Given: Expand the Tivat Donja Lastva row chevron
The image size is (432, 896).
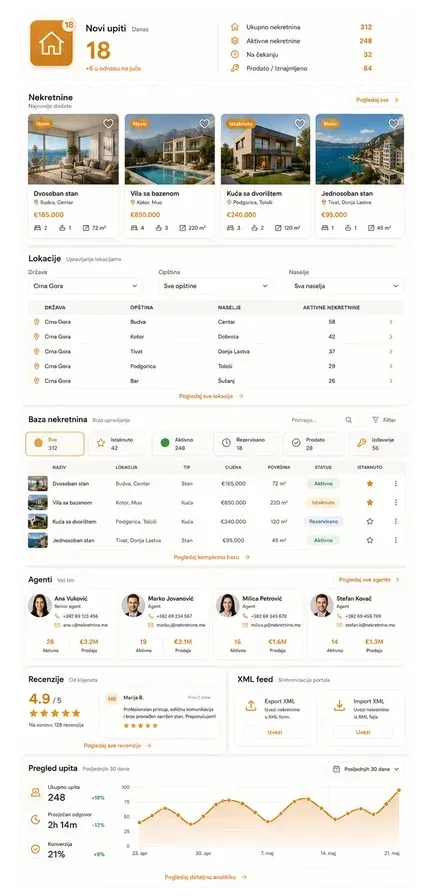Looking at the screenshot, I should (391, 351).
